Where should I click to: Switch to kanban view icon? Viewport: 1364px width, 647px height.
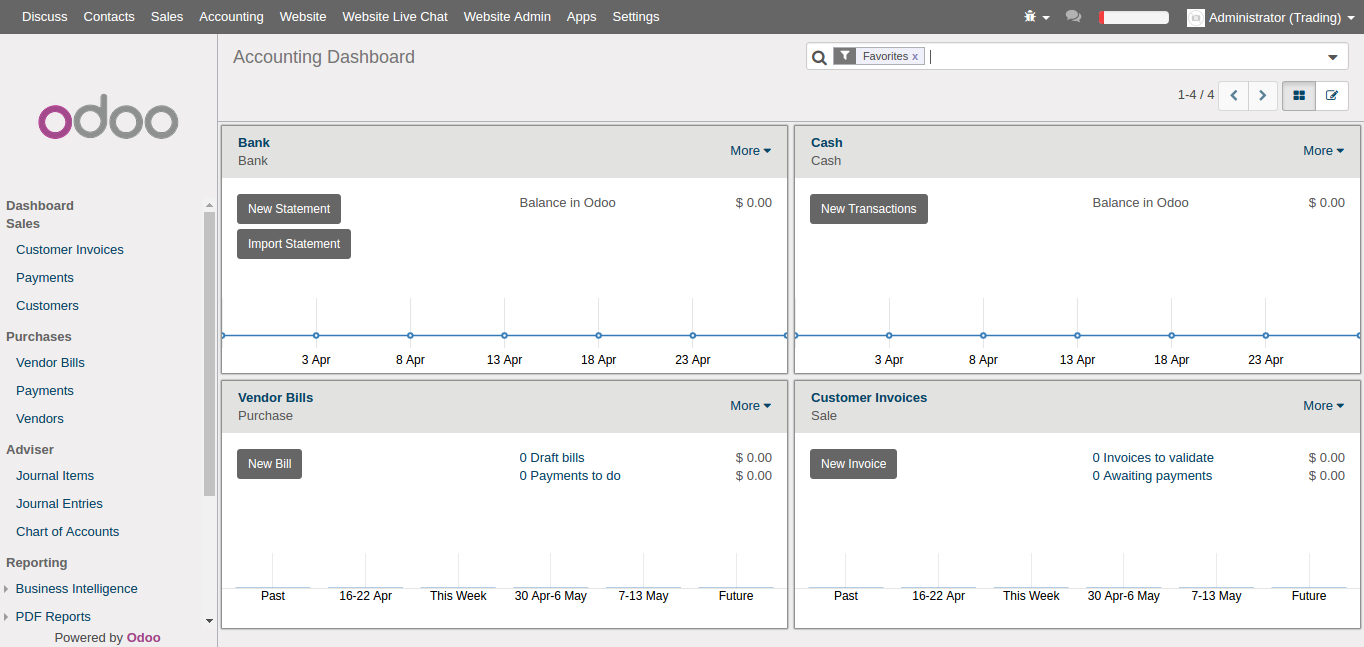point(1299,96)
